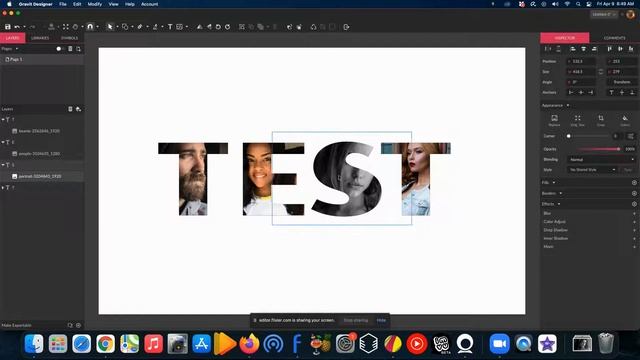Add the Inner Shadow effect
640x360 pixels.
coord(634,238)
